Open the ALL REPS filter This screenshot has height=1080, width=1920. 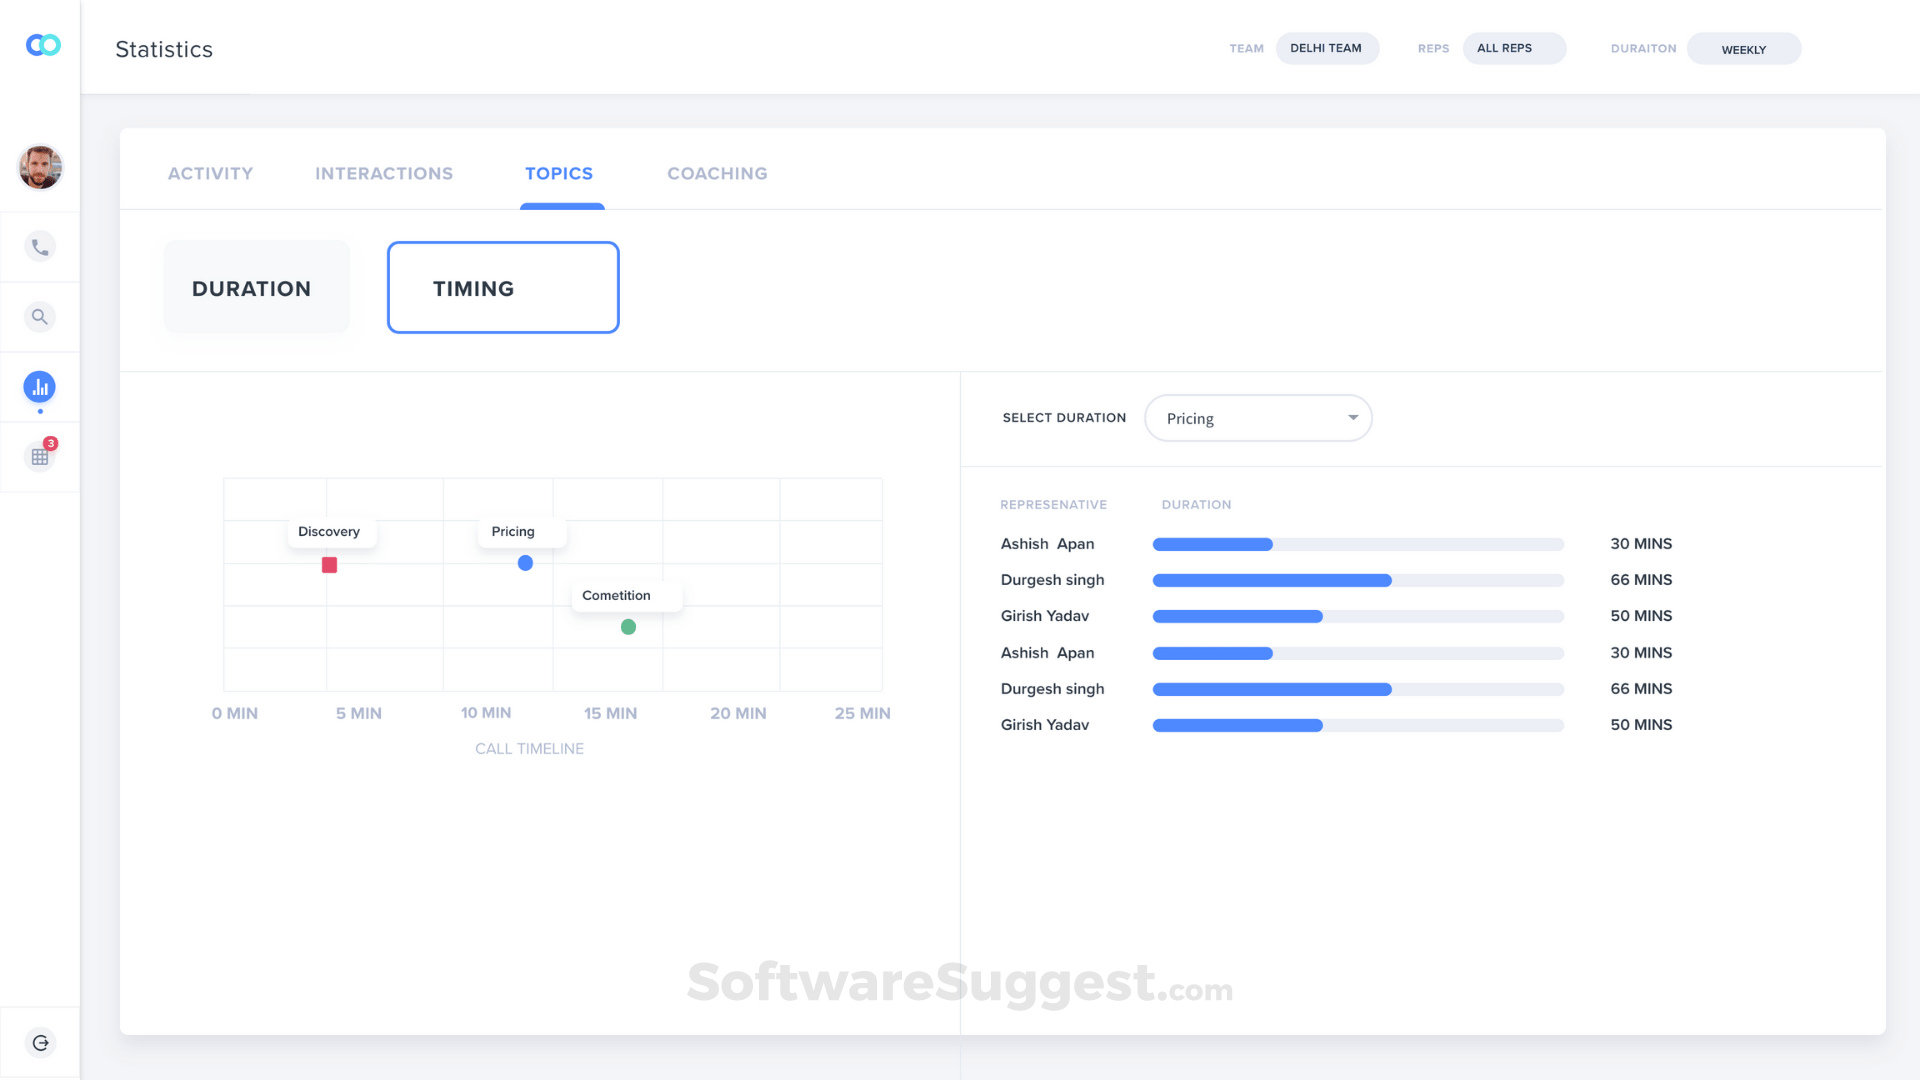coord(1514,48)
